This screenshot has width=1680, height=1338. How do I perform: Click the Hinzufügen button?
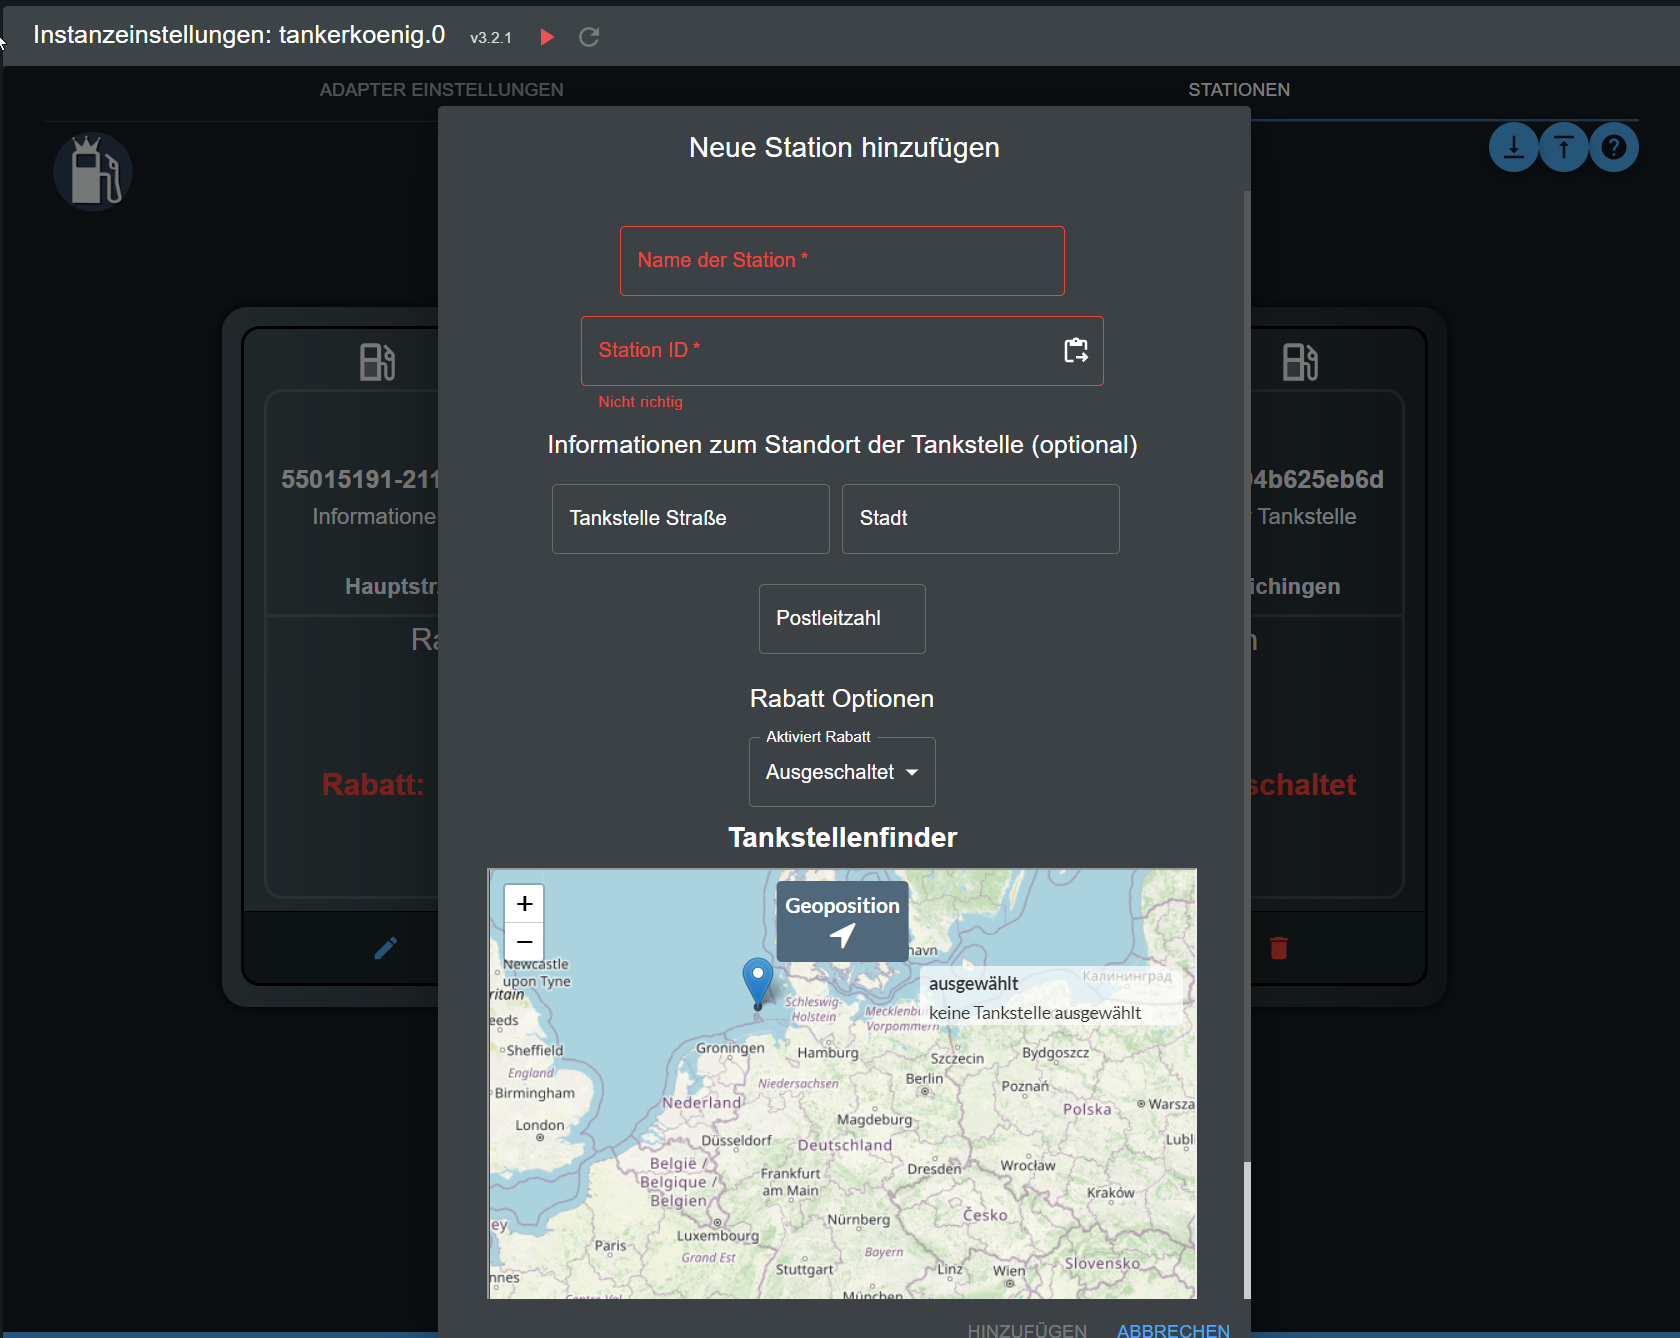point(1027,1330)
